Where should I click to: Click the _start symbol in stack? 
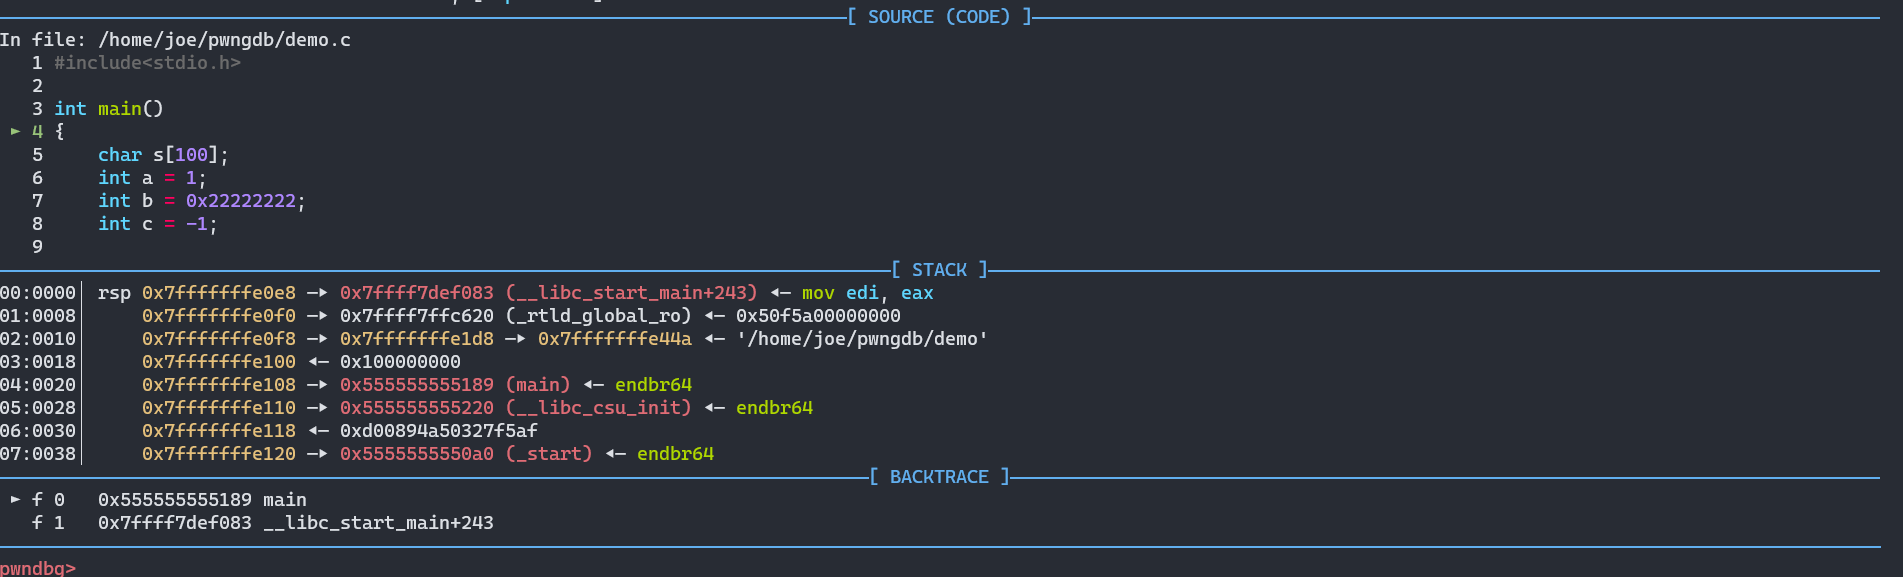[549, 454]
